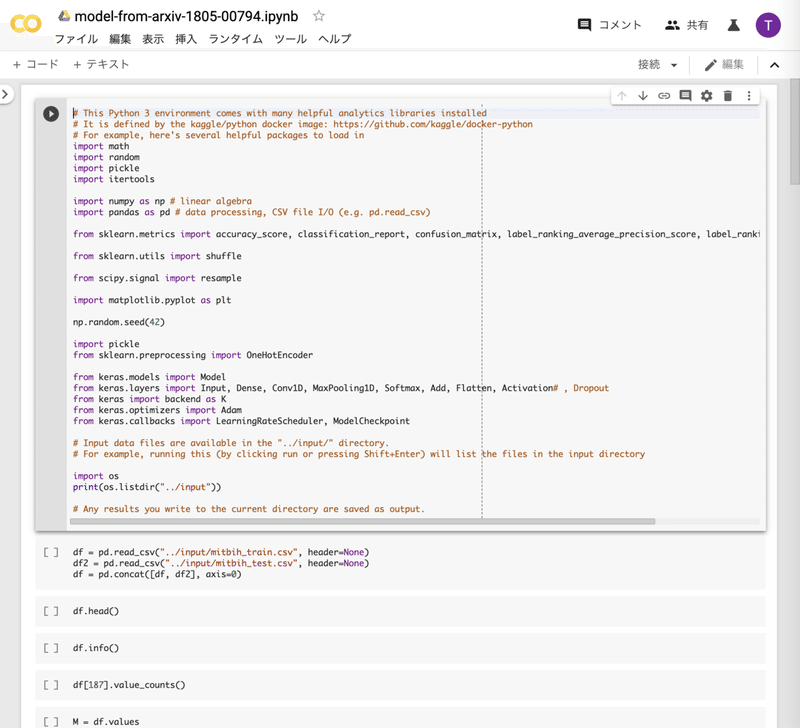Open the 挿入 menu
This screenshot has width=800, height=728.
(x=186, y=39)
